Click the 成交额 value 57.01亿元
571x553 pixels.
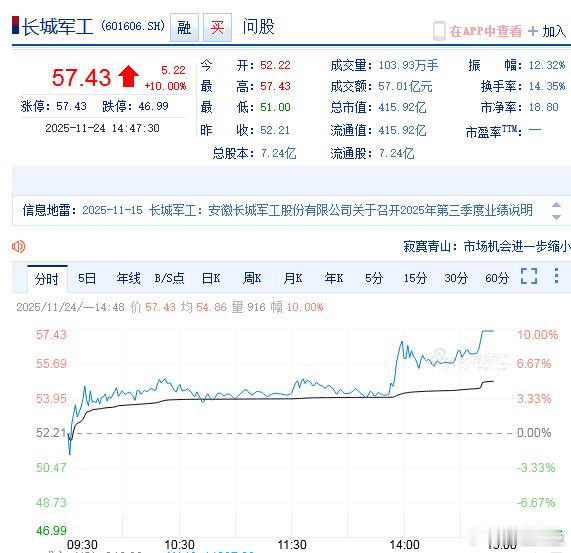click(x=405, y=87)
